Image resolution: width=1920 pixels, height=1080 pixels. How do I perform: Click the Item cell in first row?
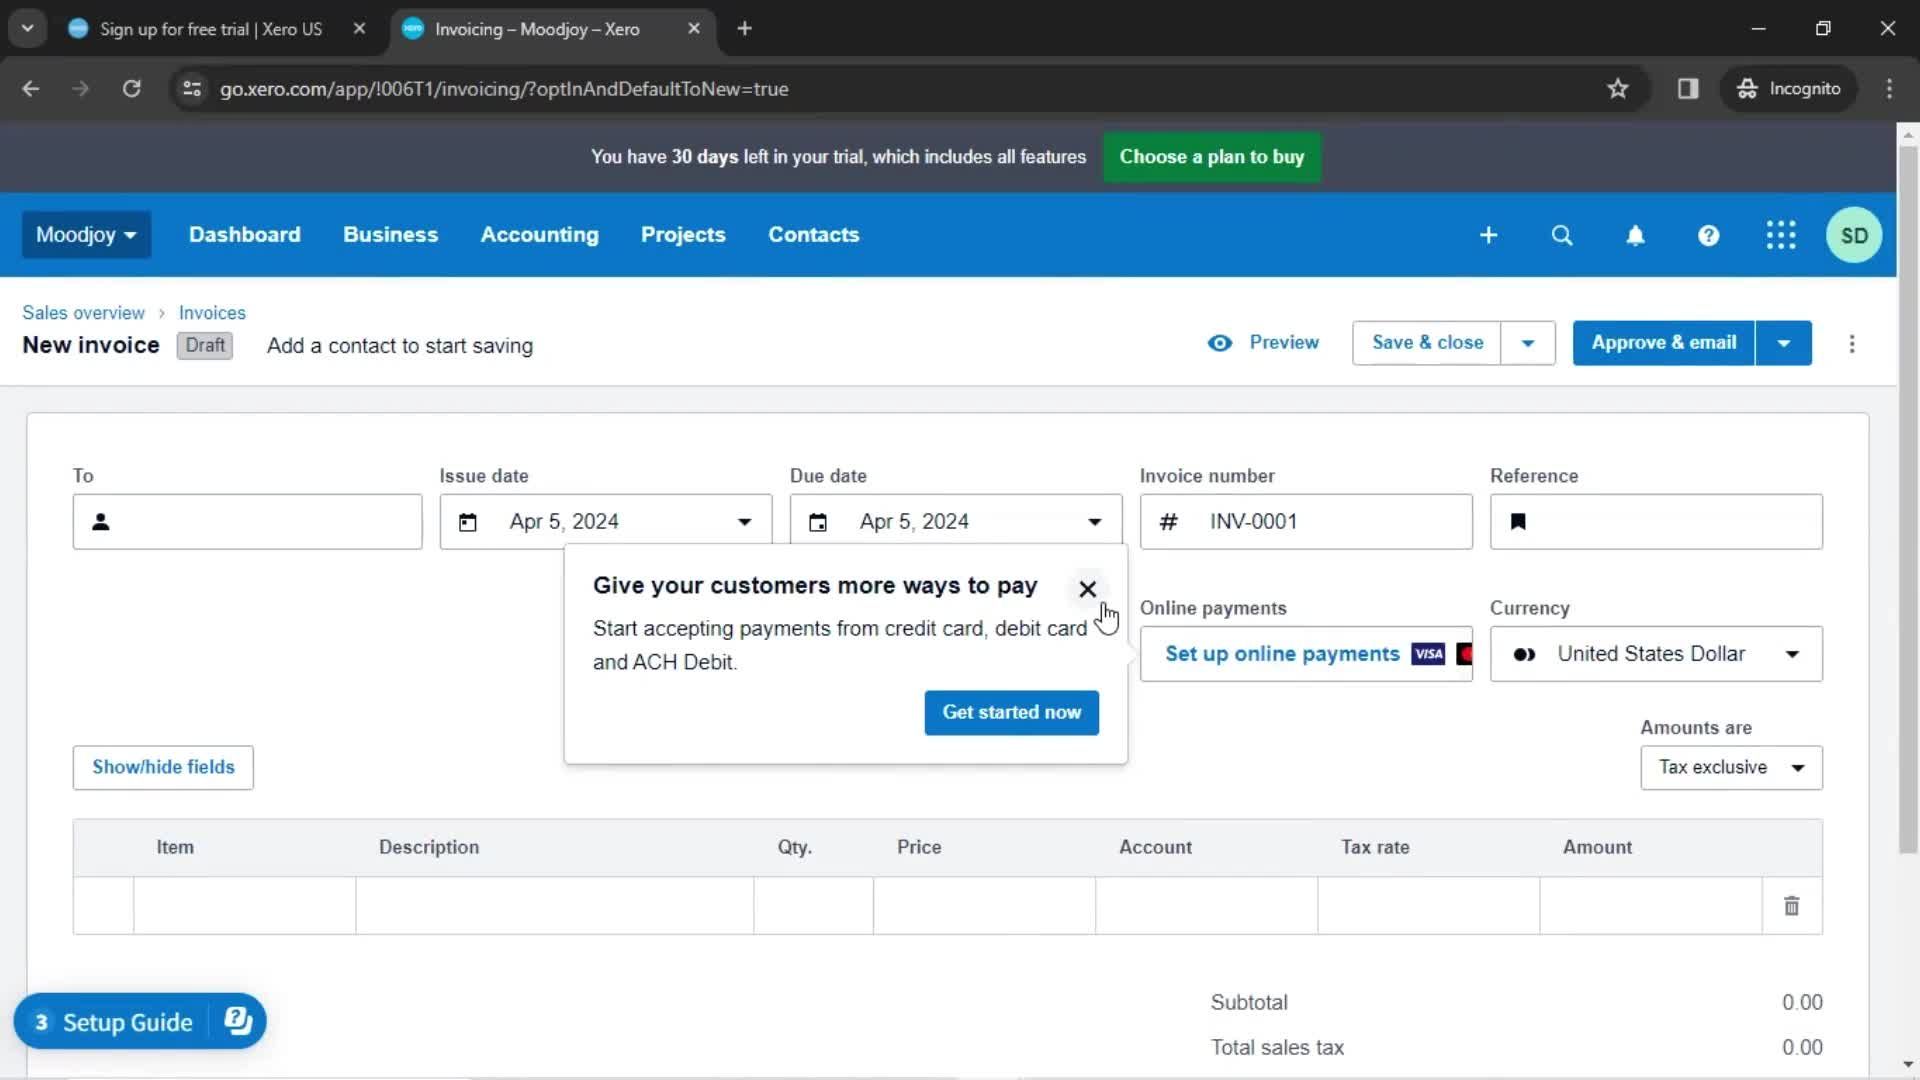point(244,906)
